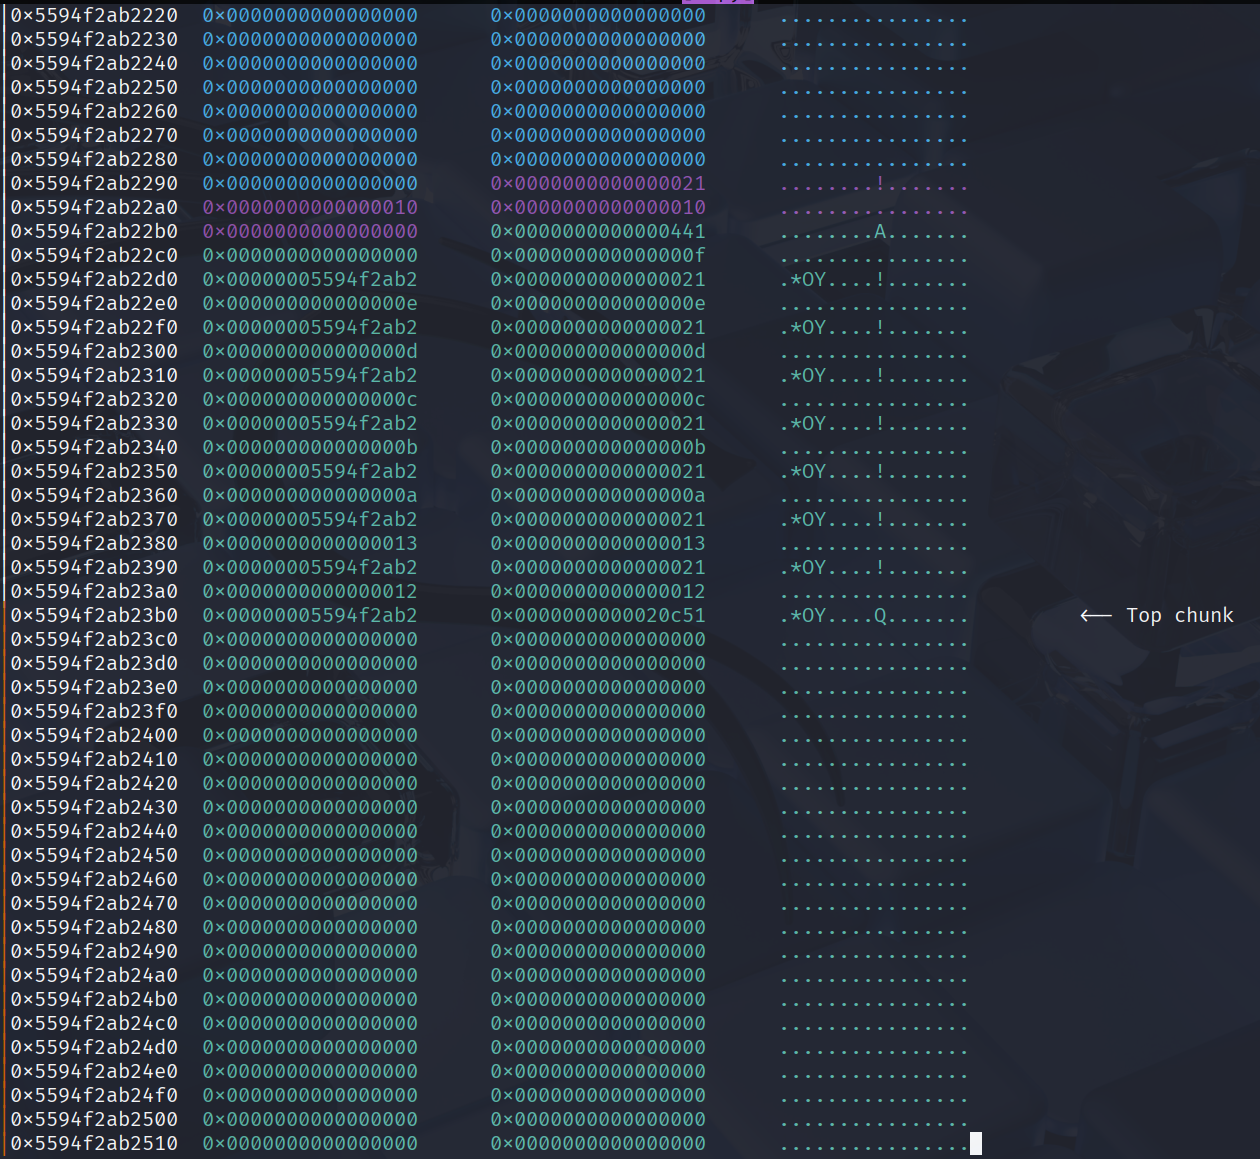Click address 0x5594f2ab22a0
1260x1159 pixels.
pyautogui.click(x=94, y=207)
